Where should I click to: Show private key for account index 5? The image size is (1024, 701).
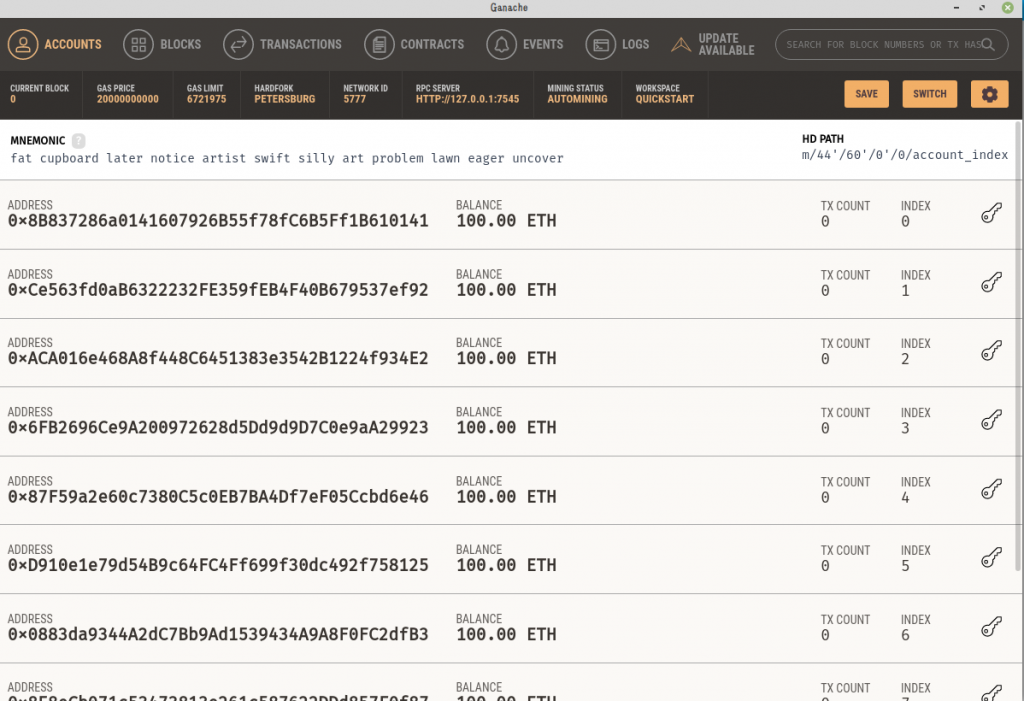pos(991,558)
